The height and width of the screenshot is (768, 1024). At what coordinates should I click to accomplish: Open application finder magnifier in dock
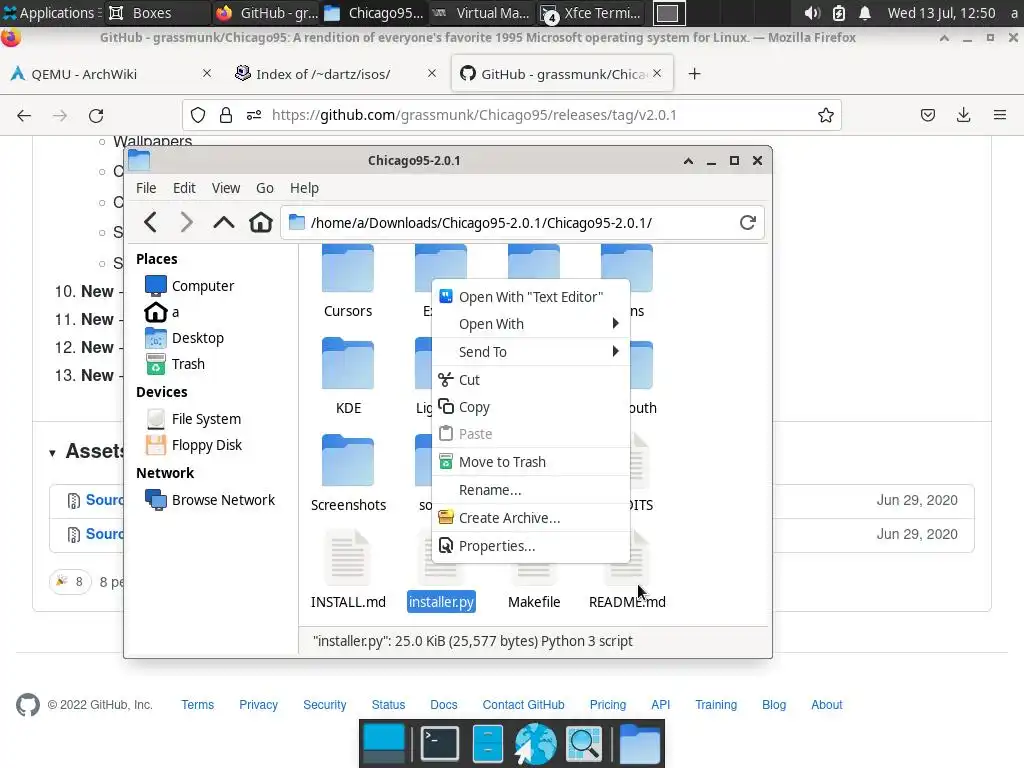(583, 743)
